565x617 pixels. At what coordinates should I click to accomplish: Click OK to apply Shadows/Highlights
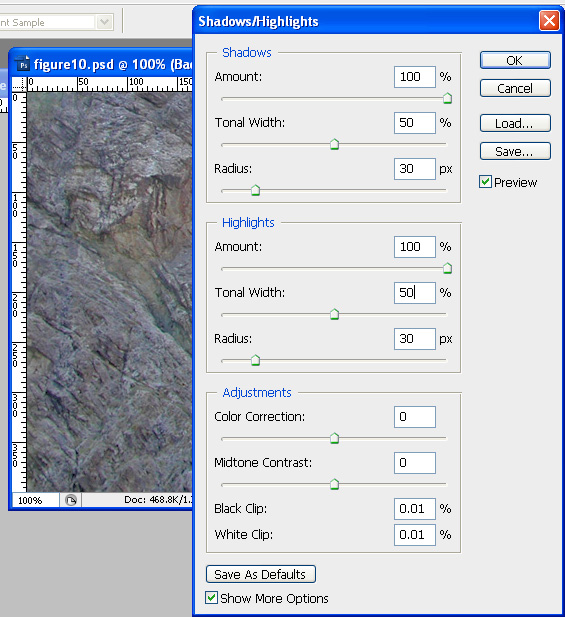(515, 60)
